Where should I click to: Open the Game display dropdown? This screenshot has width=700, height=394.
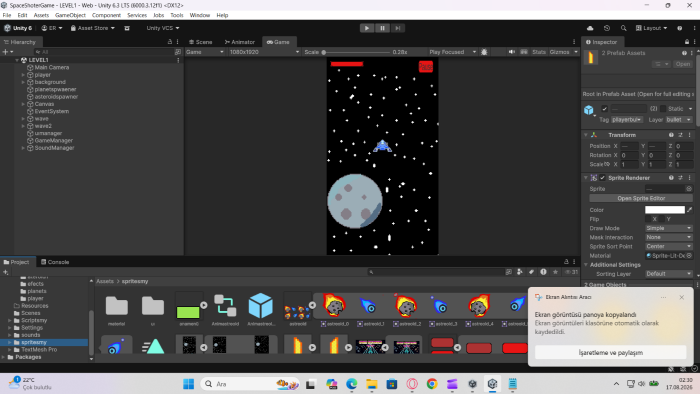point(205,52)
